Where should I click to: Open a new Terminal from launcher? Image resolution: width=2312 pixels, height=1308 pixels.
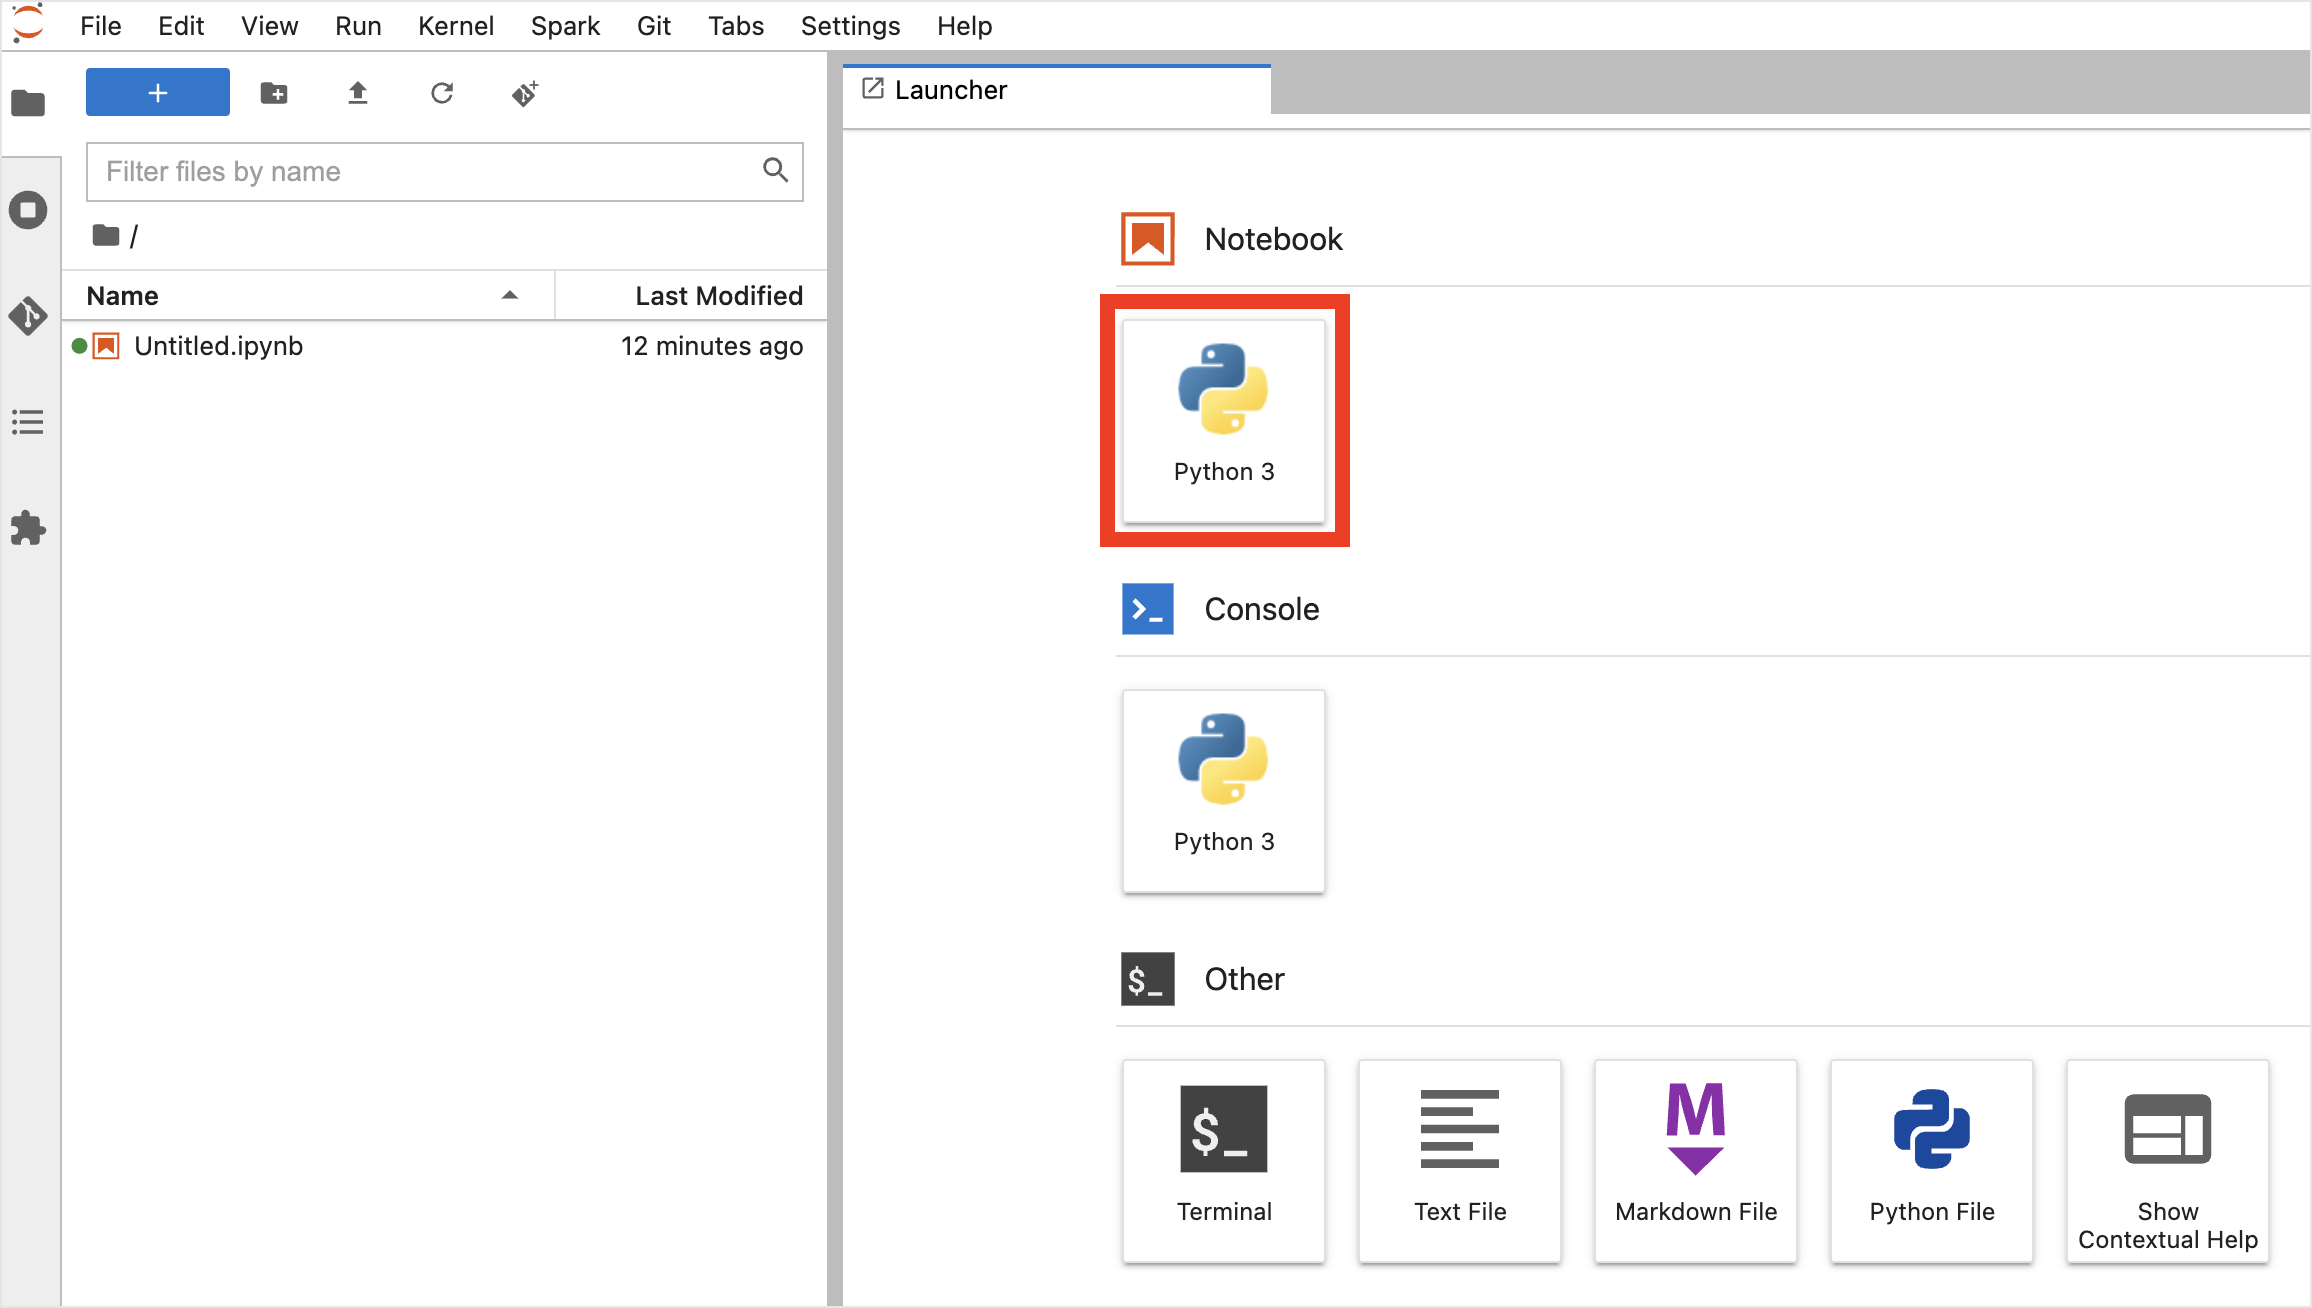coord(1224,1160)
